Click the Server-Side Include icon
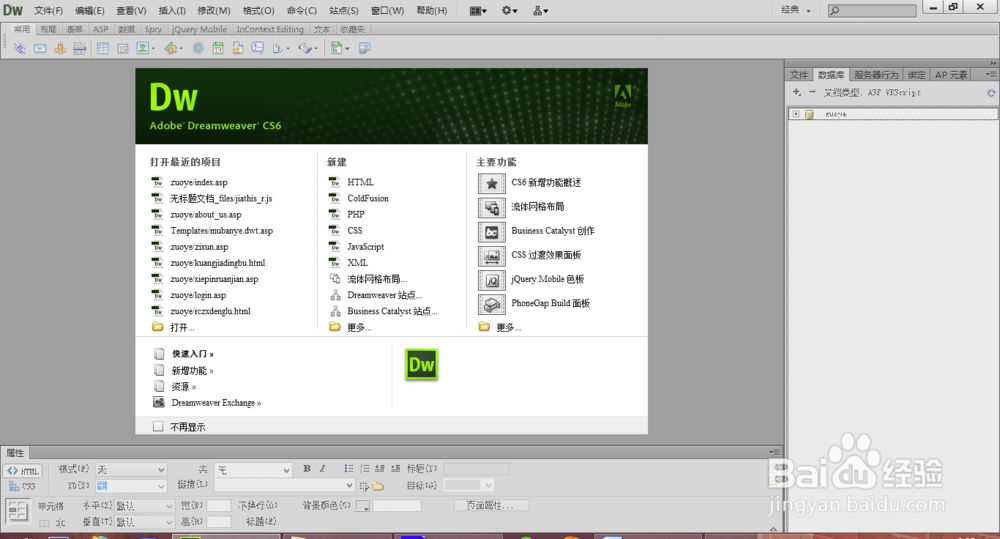This screenshot has width=1000, height=539. click(238, 48)
